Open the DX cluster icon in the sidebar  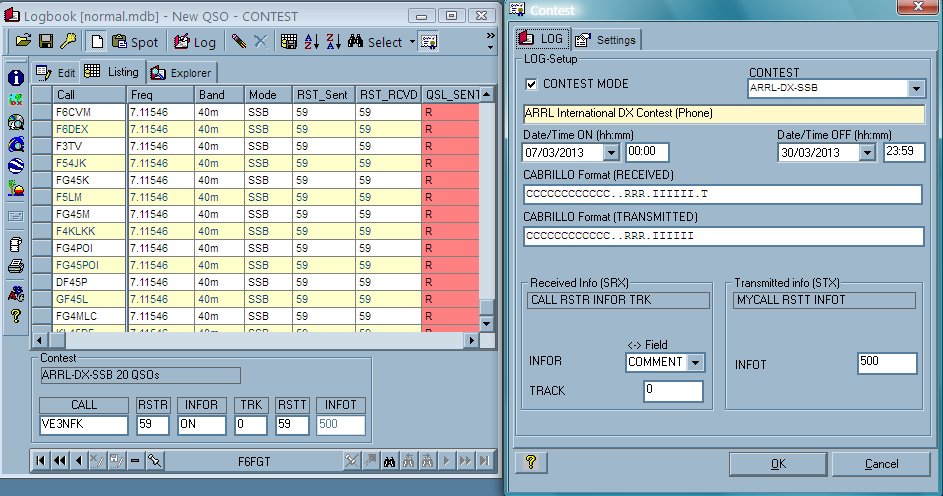pos(16,100)
